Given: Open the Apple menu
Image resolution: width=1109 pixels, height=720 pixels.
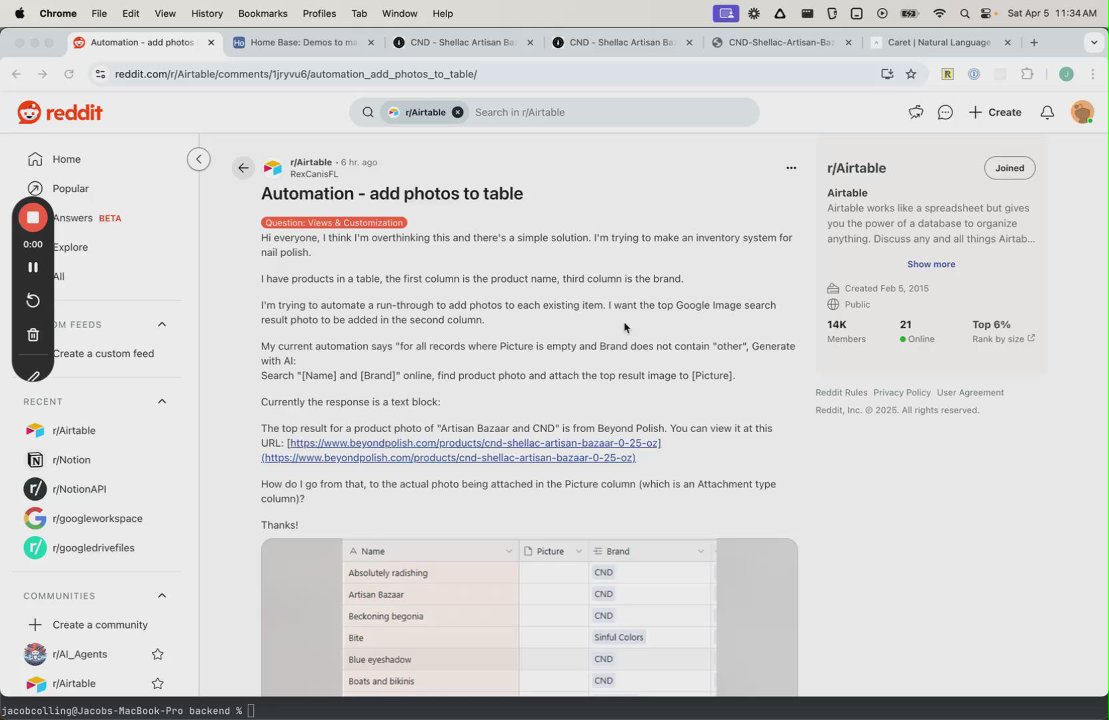Looking at the screenshot, I should tap(19, 13).
